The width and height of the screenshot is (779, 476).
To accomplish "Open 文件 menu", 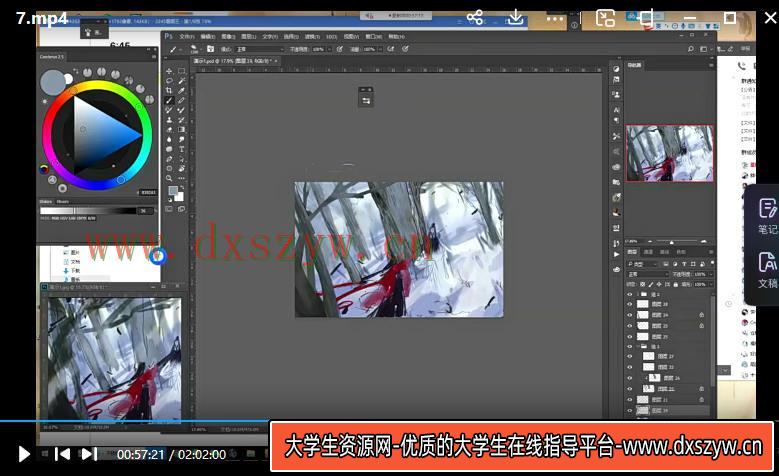I will [x=187, y=37].
